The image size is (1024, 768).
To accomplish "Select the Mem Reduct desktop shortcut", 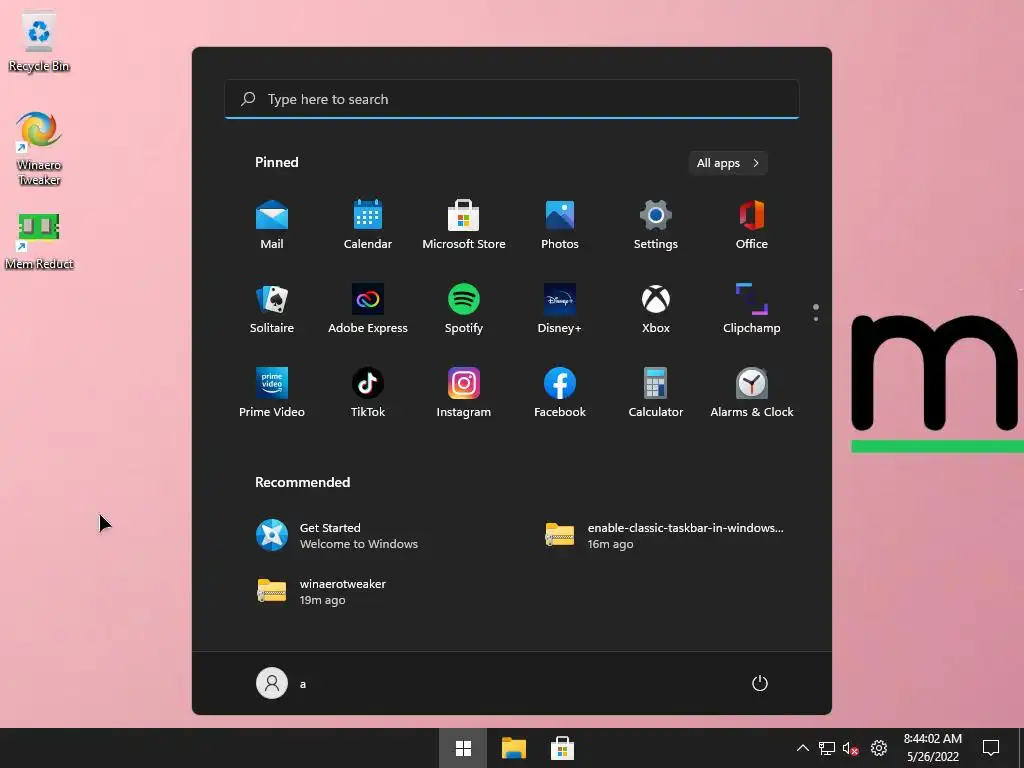I will pos(39,240).
